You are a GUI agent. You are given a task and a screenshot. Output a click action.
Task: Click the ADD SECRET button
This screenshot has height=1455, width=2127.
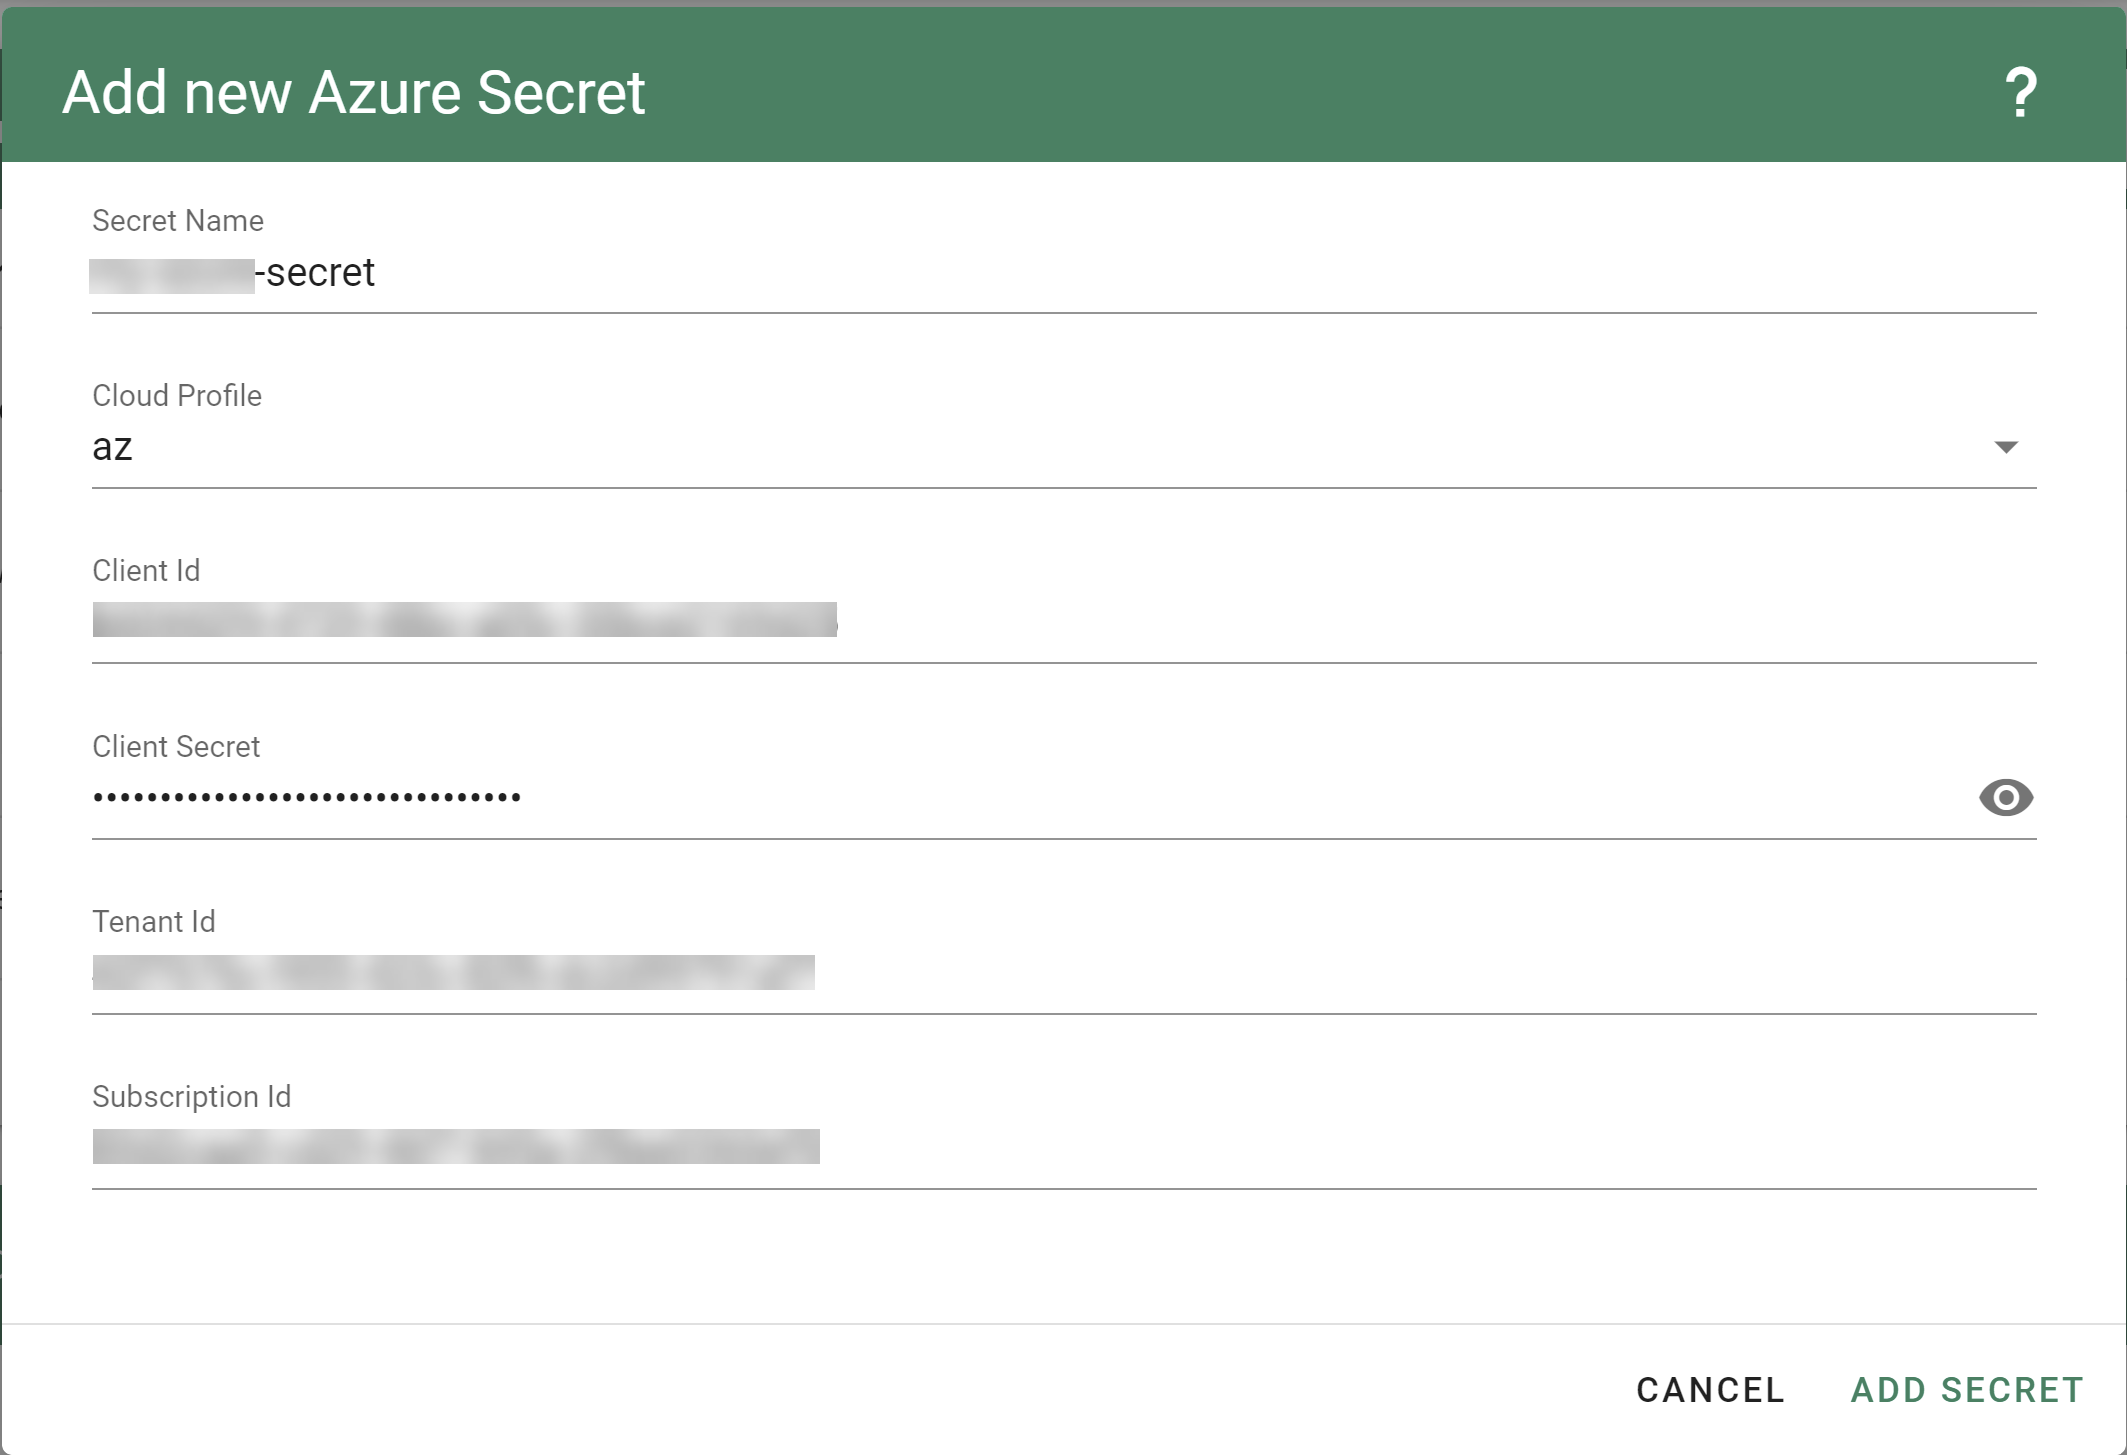pyautogui.click(x=1966, y=1389)
